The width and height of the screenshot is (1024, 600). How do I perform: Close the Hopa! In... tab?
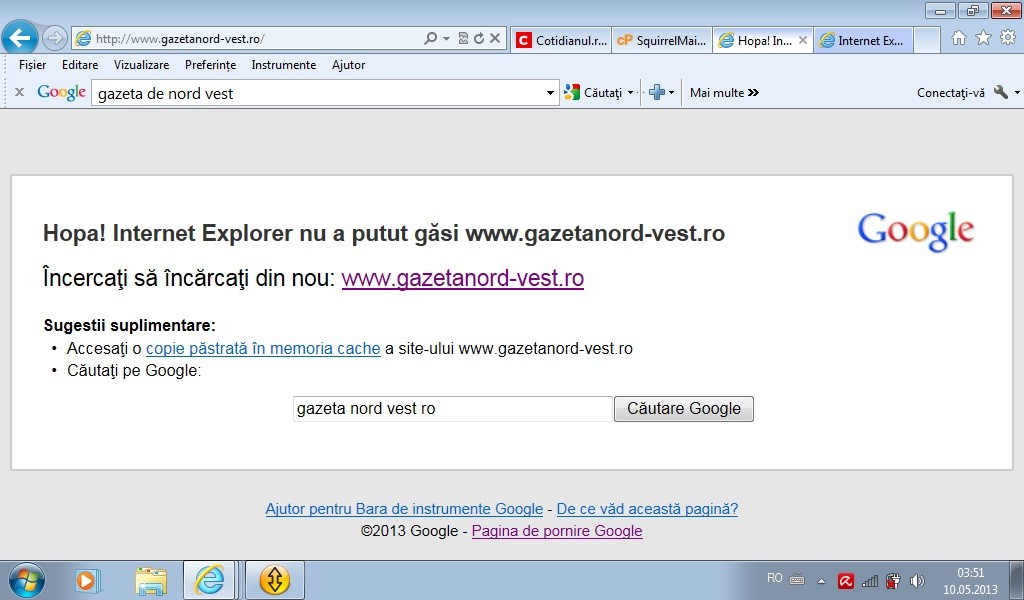coord(803,40)
